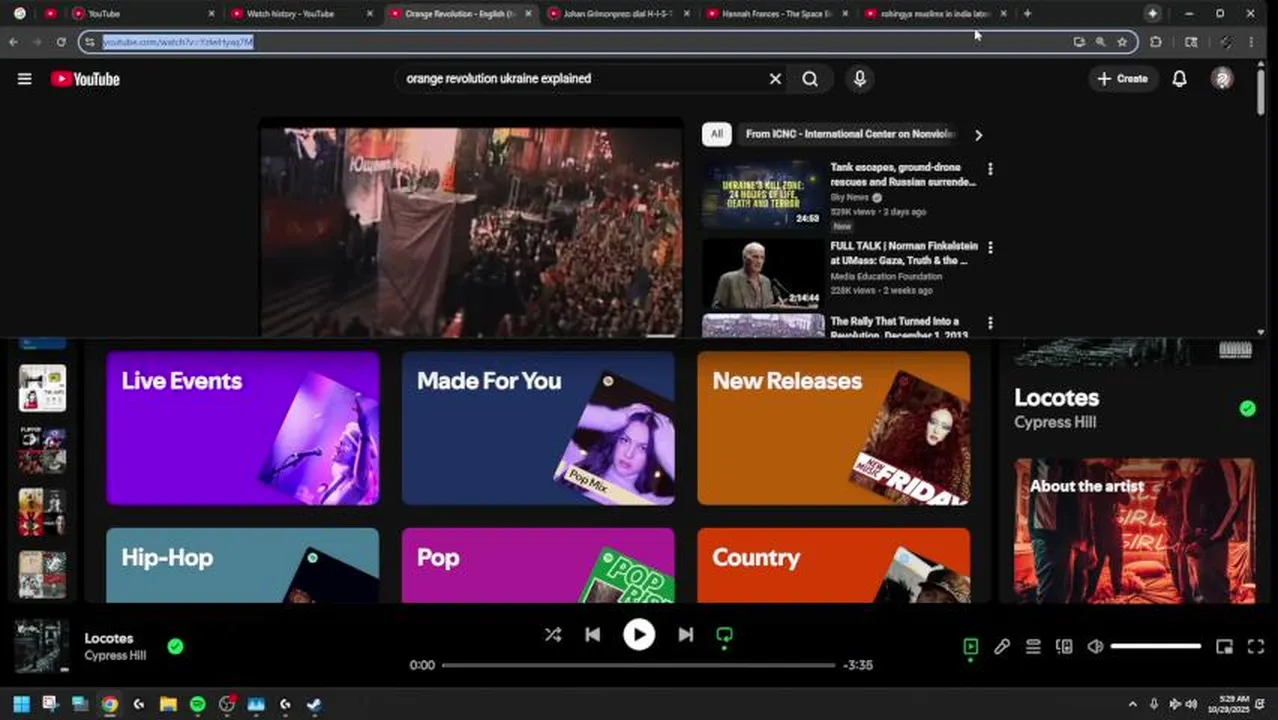This screenshot has height=720, width=1278.
Task: Open the Norman Finkelstein talk thumbnail
Action: tap(763, 273)
